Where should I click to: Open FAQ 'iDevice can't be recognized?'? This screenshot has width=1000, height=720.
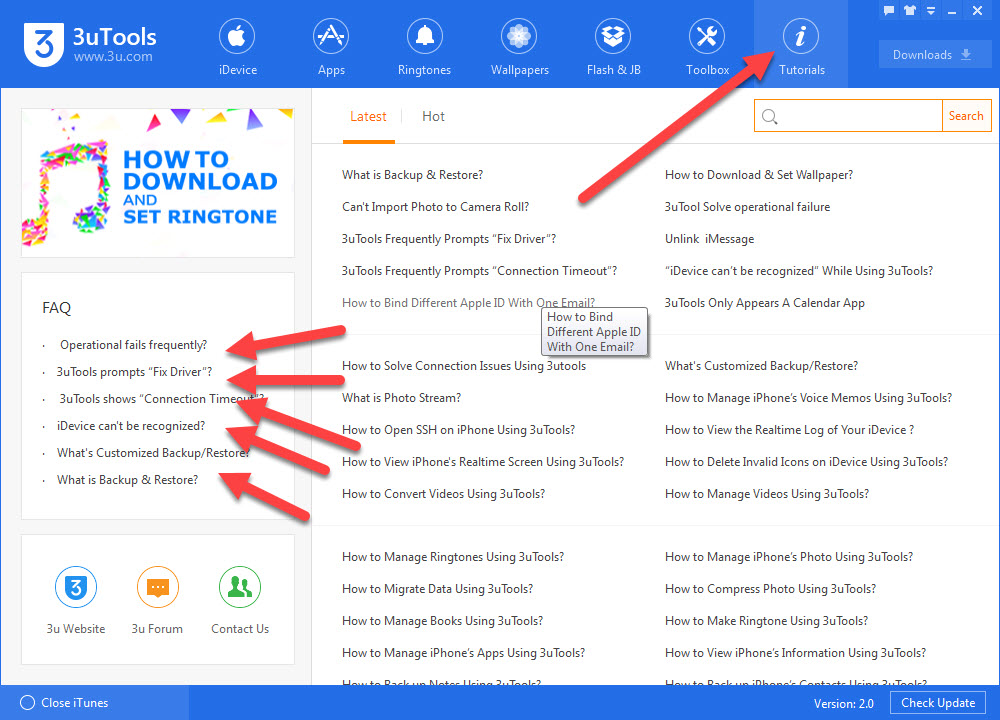pyautogui.click(x=131, y=426)
